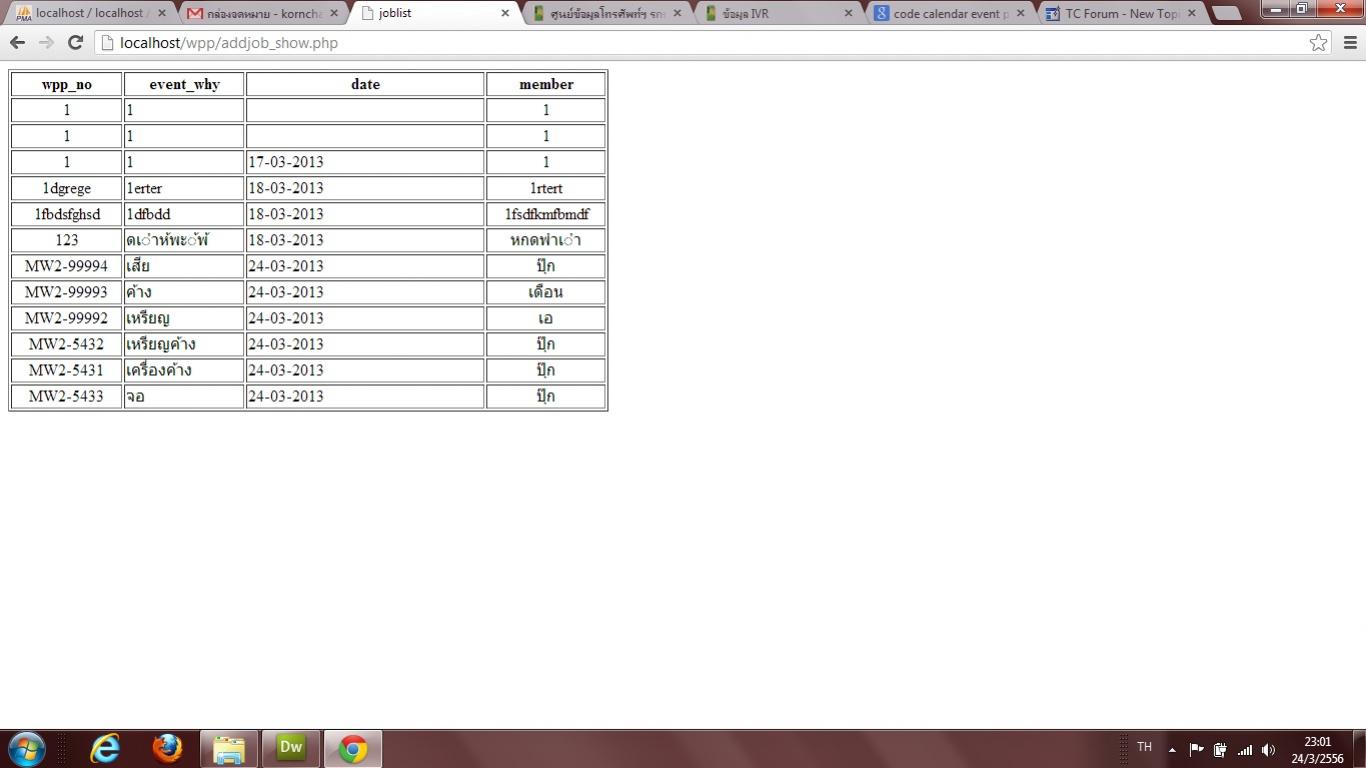The height and width of the screenshot is (768, 1366).
Task: Select the cell MW2-99993
Action: (67, 292)
